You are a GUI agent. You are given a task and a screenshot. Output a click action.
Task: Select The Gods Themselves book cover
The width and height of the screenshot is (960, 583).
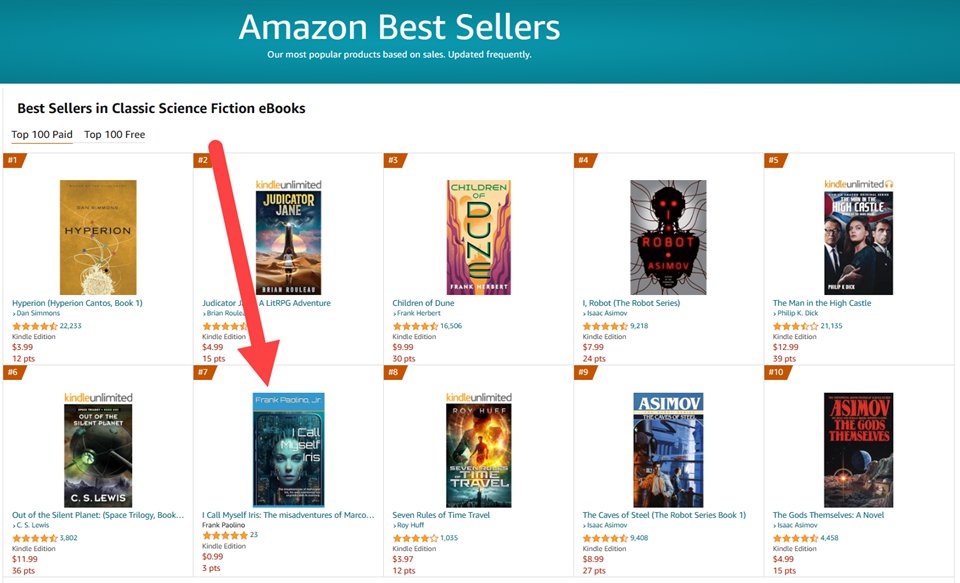[858, 450]
